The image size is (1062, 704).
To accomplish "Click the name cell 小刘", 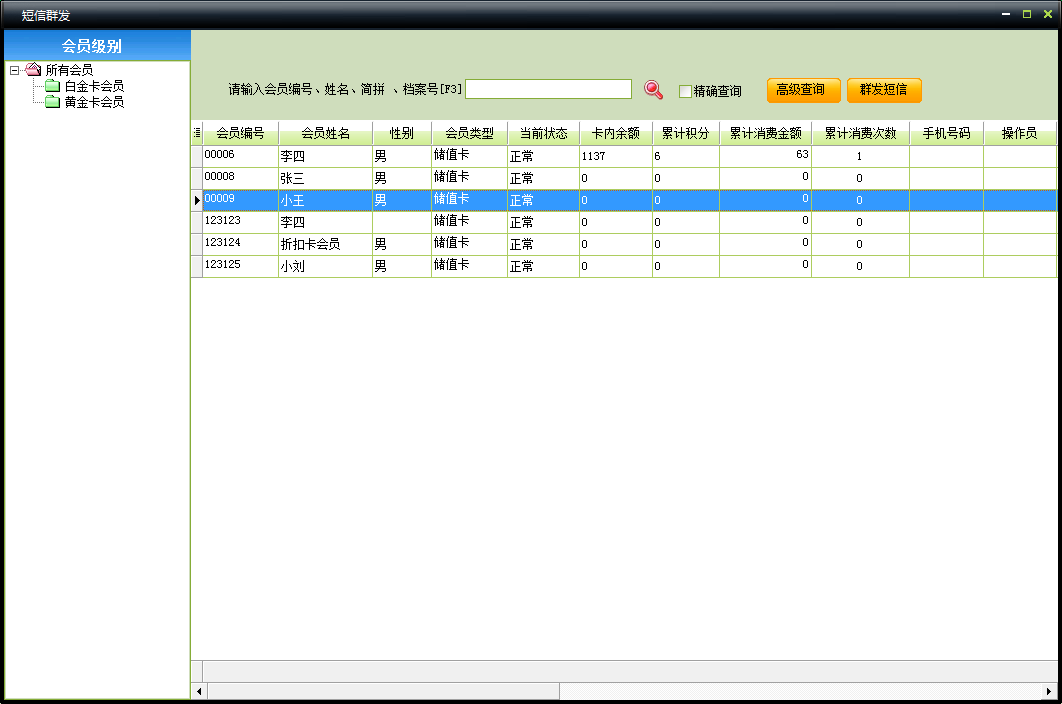I will point(326,266).
